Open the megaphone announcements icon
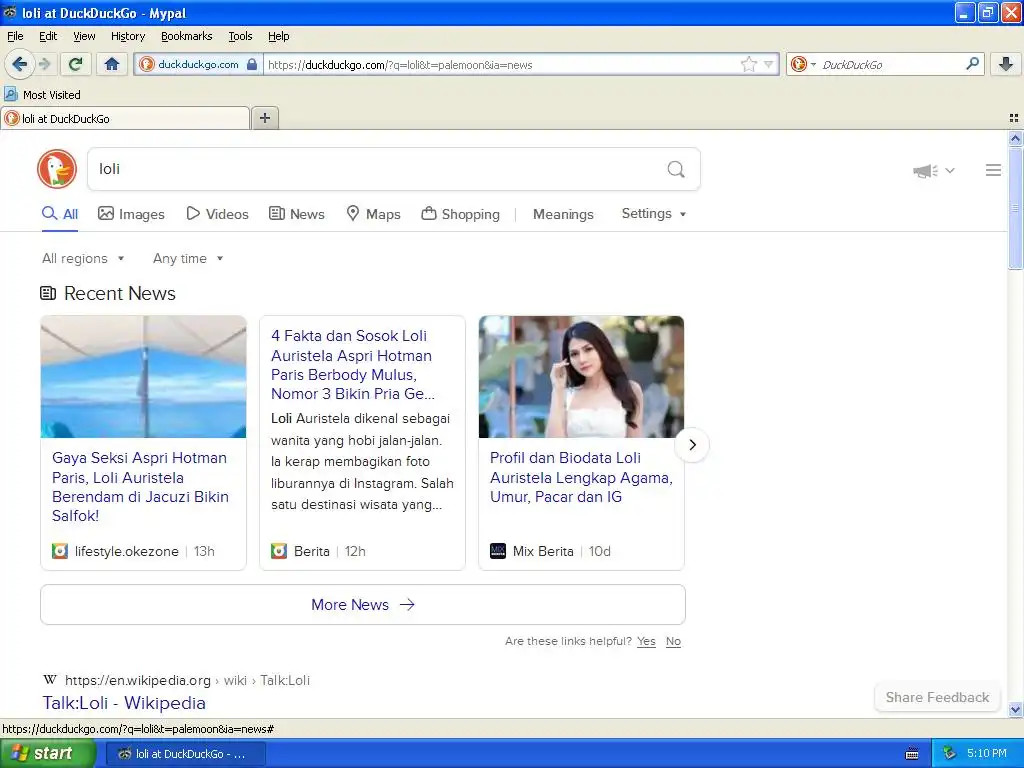This screenshot has height=768, width=1024. coord(925,171)
